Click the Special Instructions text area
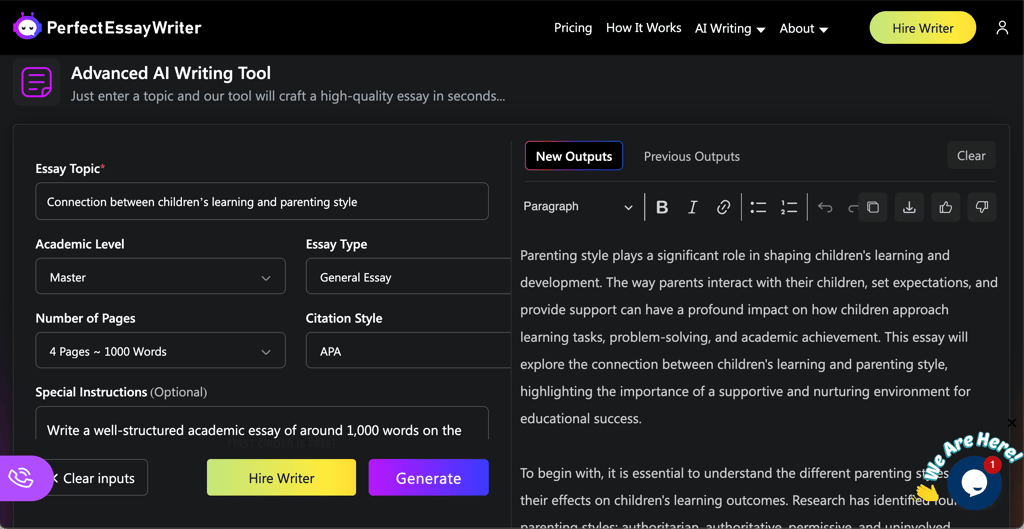The height and width of the screenshot is (529, 1024). [262, 423]
